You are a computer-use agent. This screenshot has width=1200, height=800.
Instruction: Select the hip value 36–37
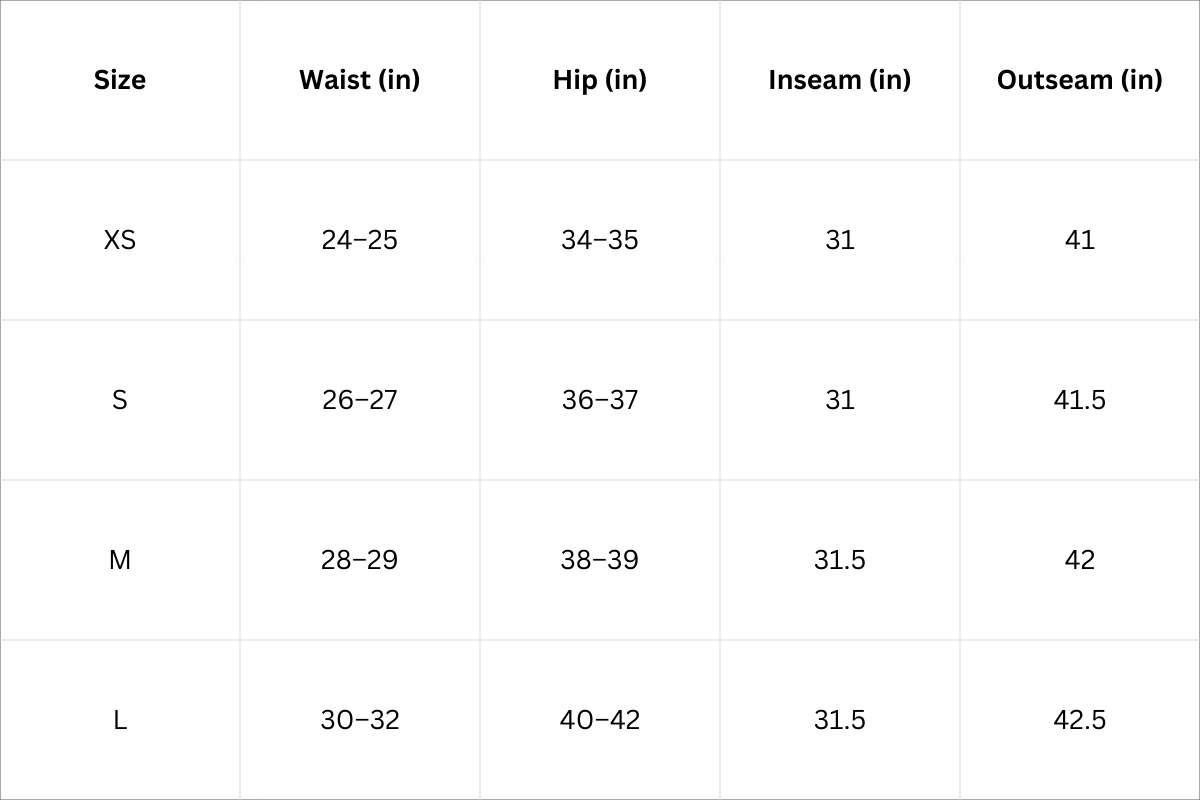tap(600, 400)
